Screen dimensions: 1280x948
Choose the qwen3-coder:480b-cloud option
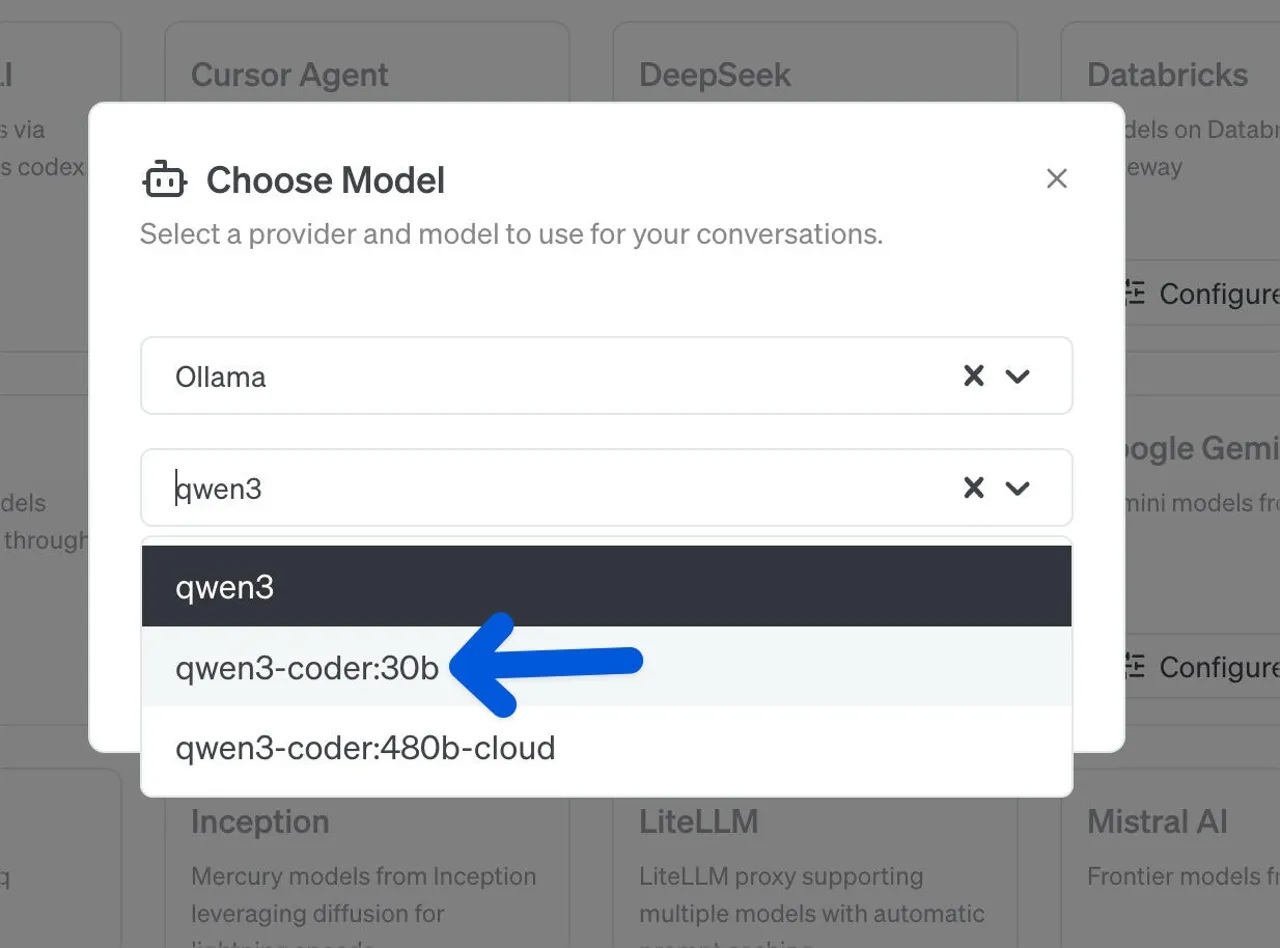coord(365,747)
